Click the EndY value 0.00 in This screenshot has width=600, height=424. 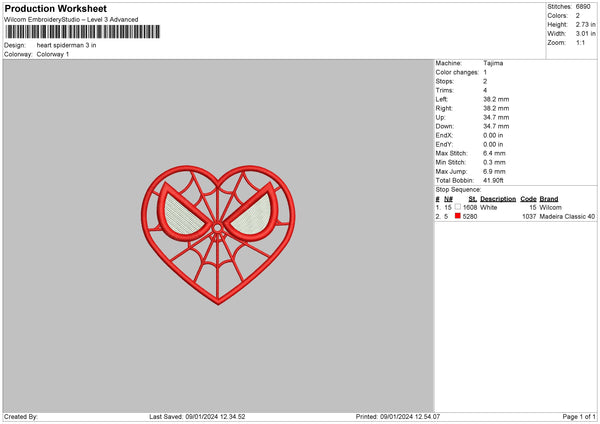(x=493, y=144)
